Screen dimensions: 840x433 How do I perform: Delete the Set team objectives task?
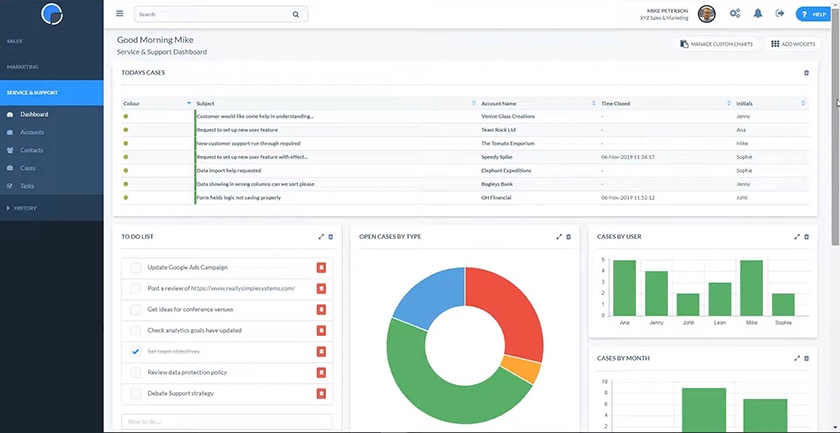pos(321,352)
